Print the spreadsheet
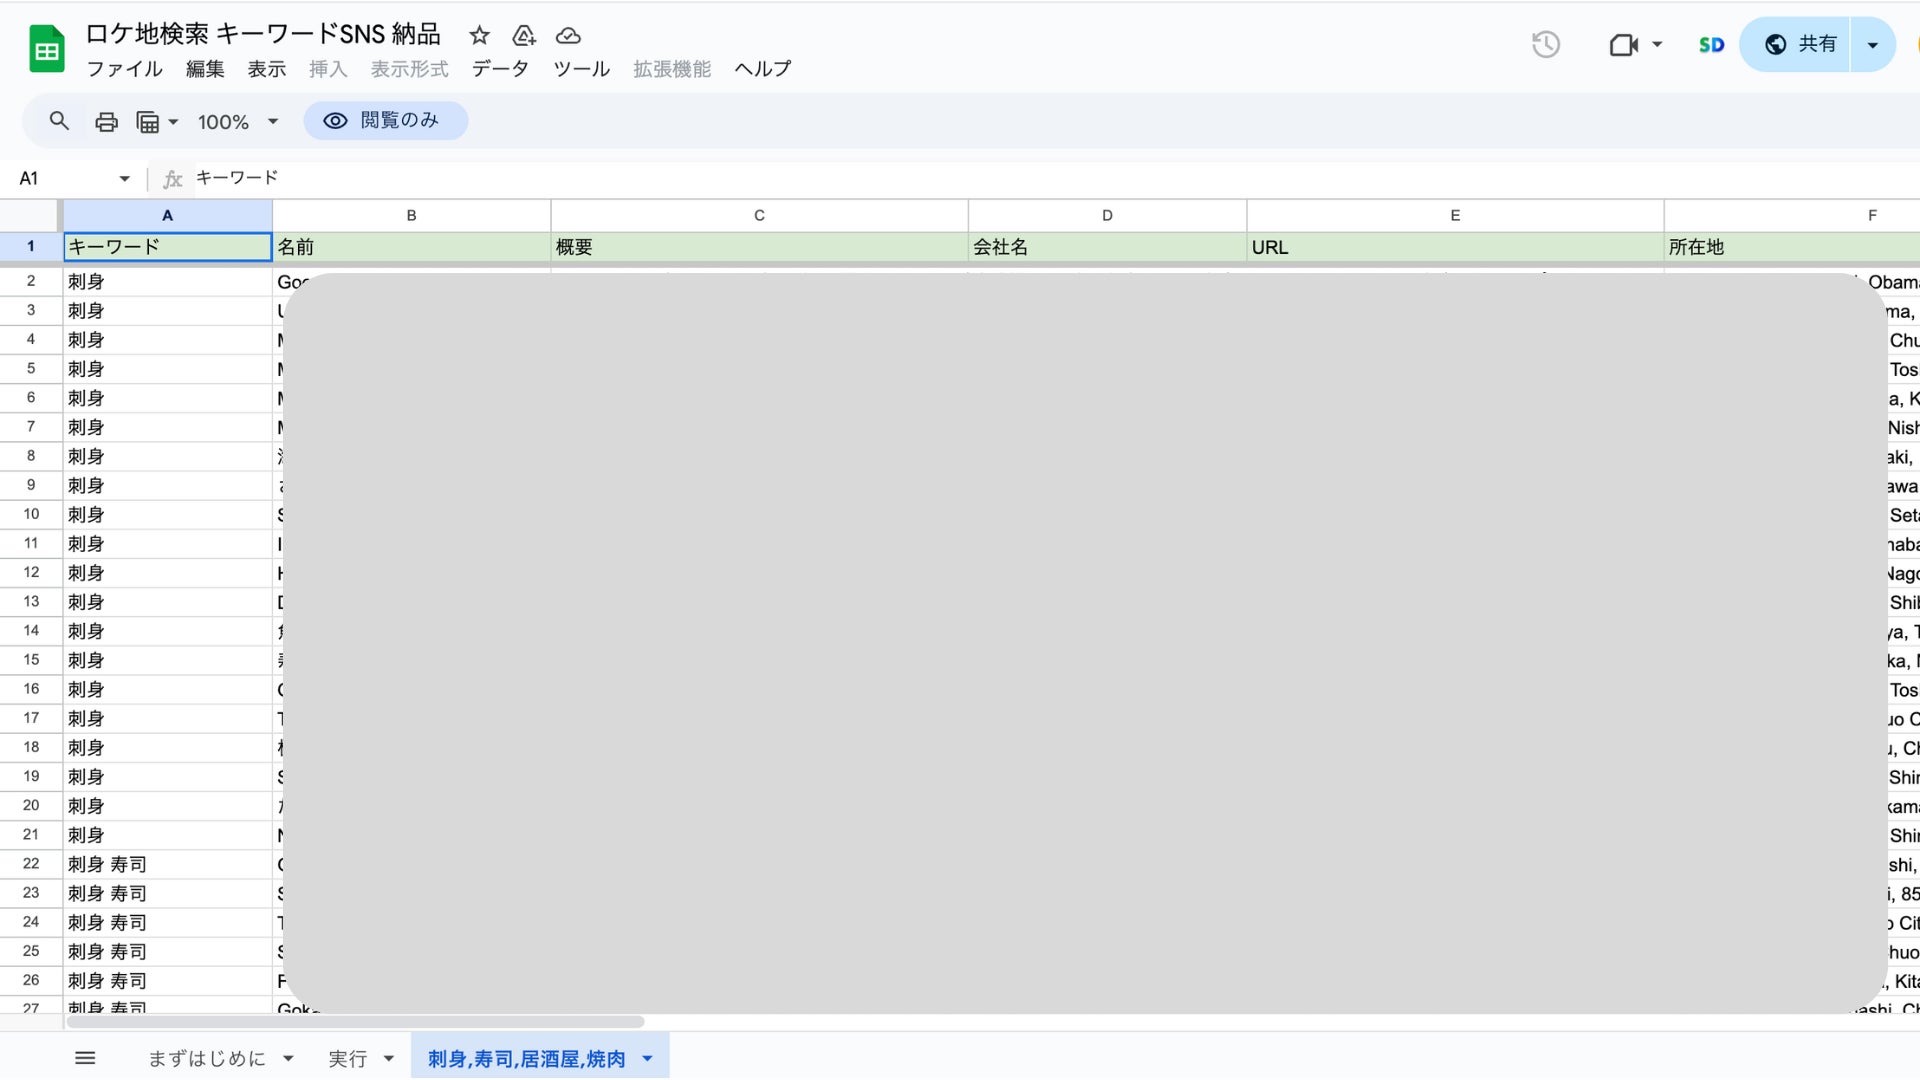The width and height of the screenshot is (1920, 1080). [106, 122]
